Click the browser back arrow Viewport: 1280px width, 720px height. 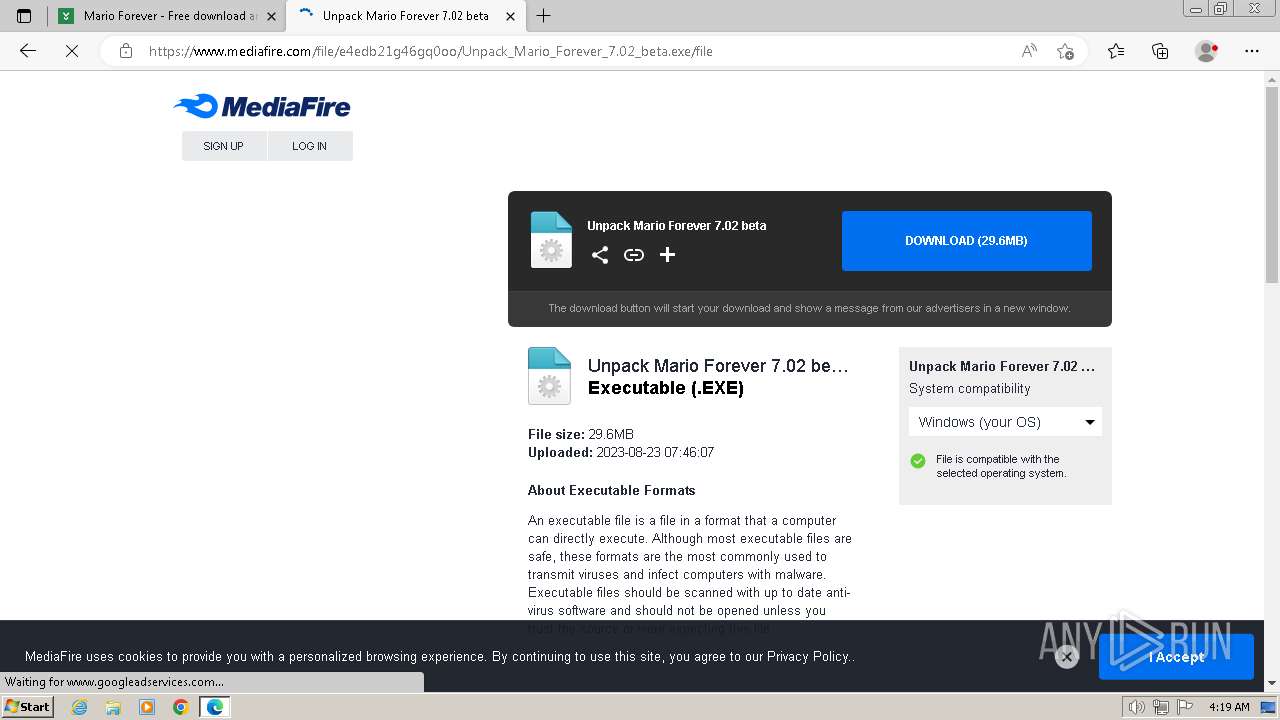[x=28, y=51]
